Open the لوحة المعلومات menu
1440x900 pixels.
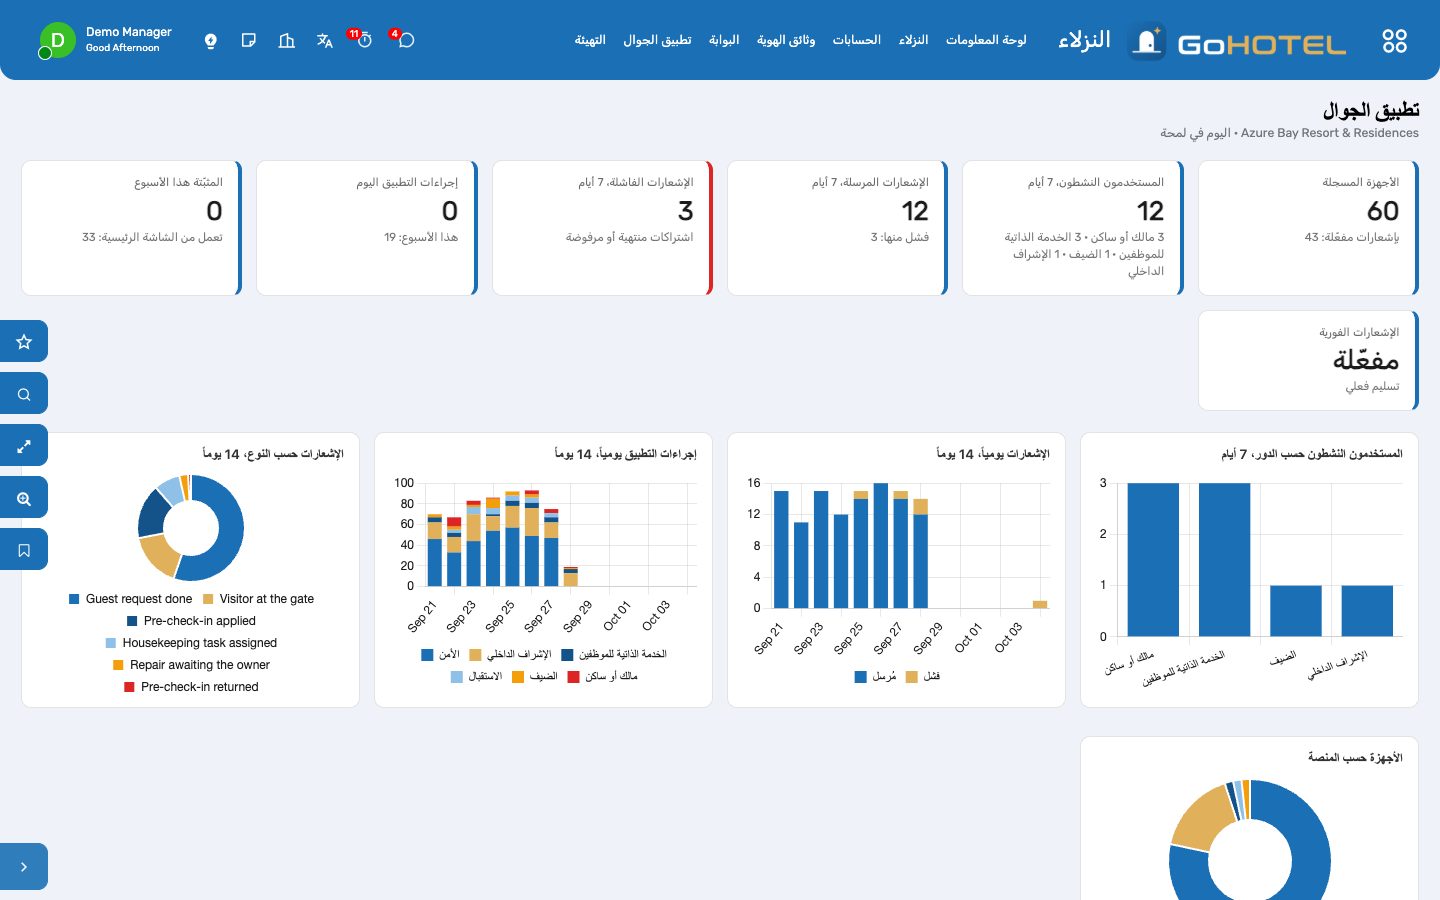(986, 40)
